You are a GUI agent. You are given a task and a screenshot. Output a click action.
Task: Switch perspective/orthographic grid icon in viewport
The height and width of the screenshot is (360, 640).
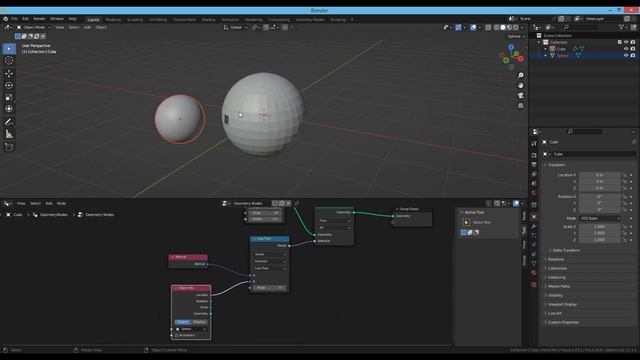520,106
